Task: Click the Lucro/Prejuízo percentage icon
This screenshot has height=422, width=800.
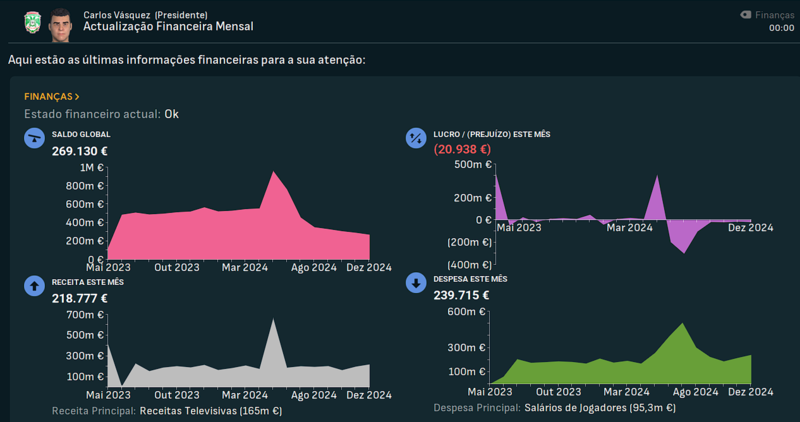Action: [416, 138]
